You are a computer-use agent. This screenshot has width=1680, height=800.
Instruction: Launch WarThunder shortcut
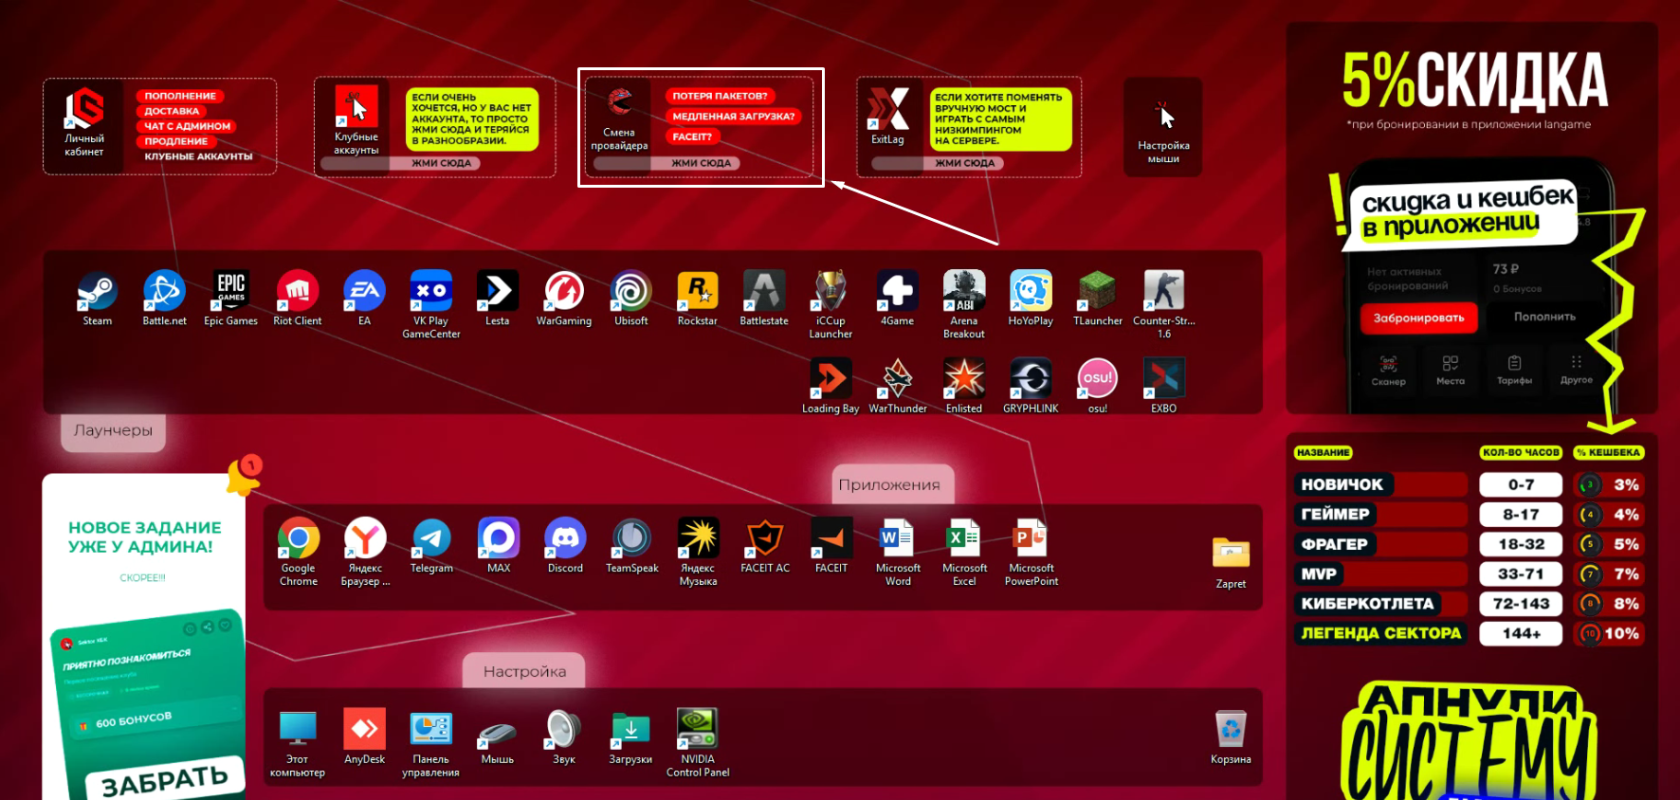click(897, 378)
